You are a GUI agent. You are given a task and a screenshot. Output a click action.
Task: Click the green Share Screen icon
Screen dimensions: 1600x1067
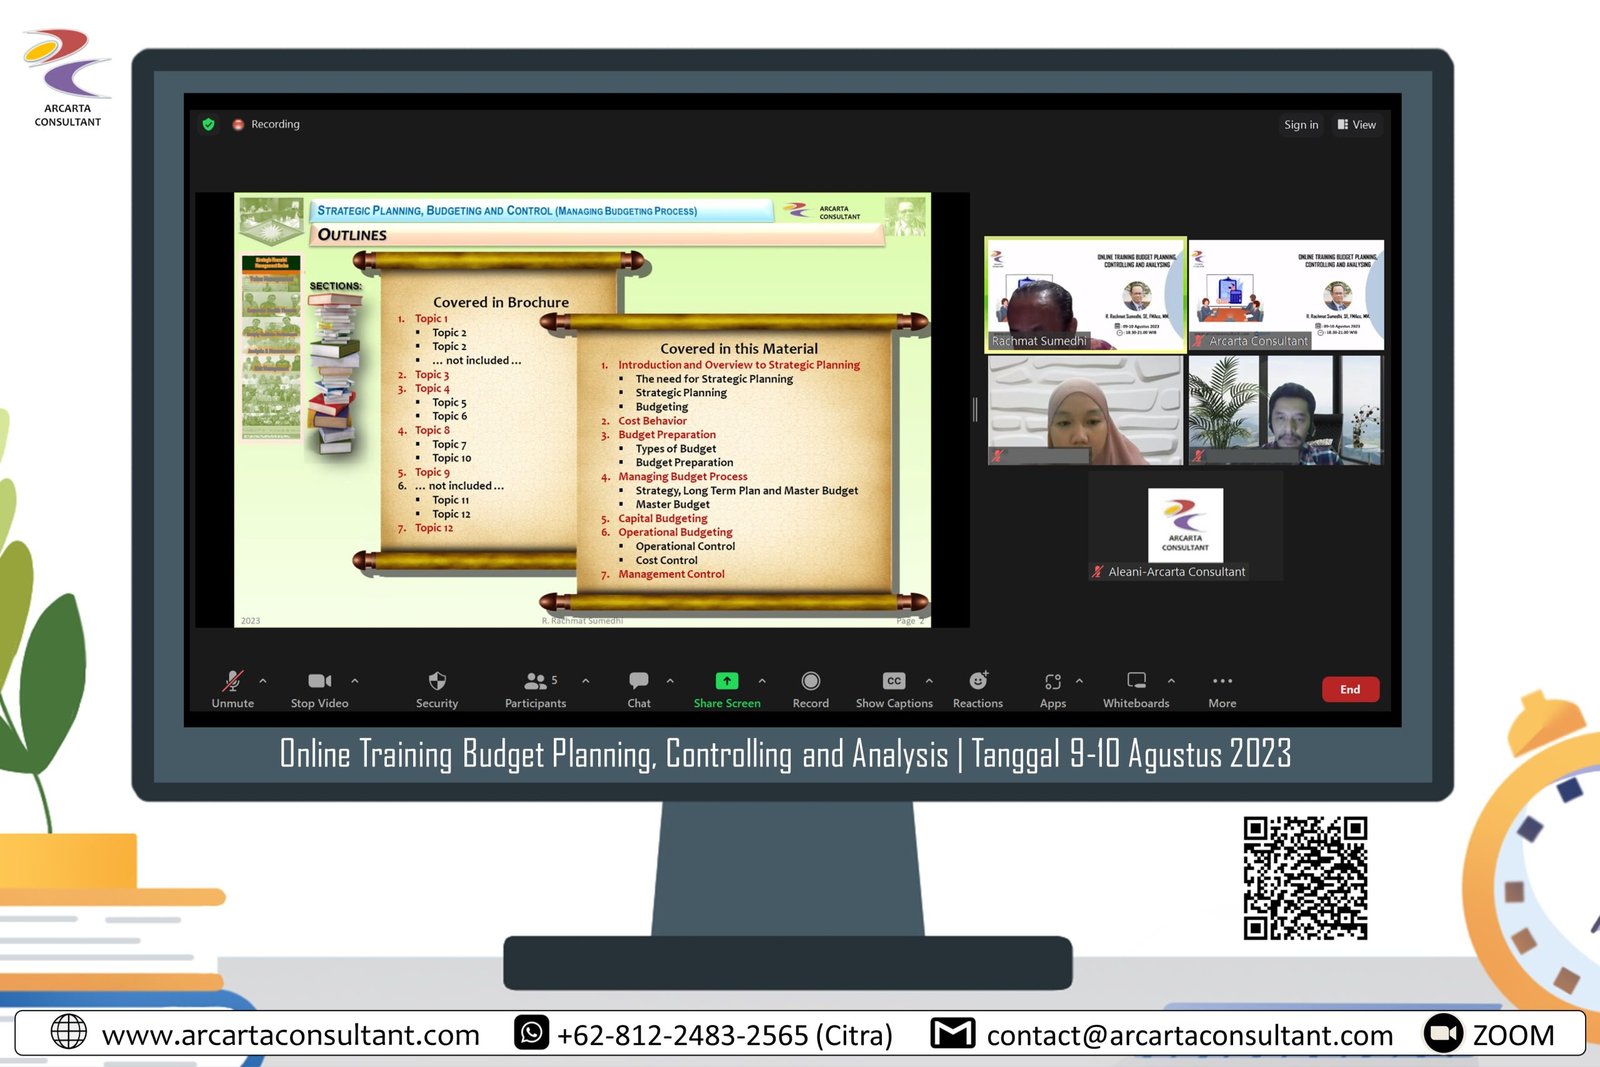coord(727,682)
